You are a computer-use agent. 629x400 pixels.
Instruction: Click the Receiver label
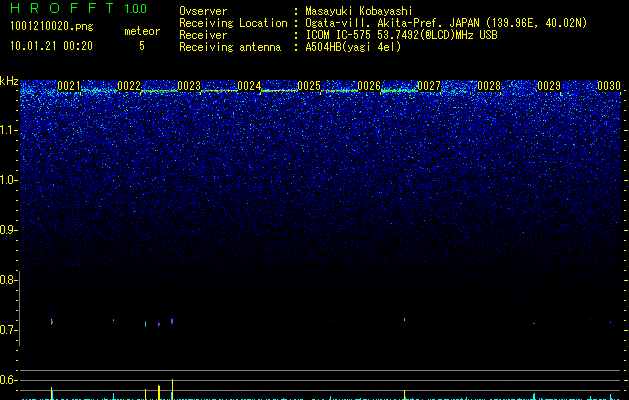tap(203, 35)
